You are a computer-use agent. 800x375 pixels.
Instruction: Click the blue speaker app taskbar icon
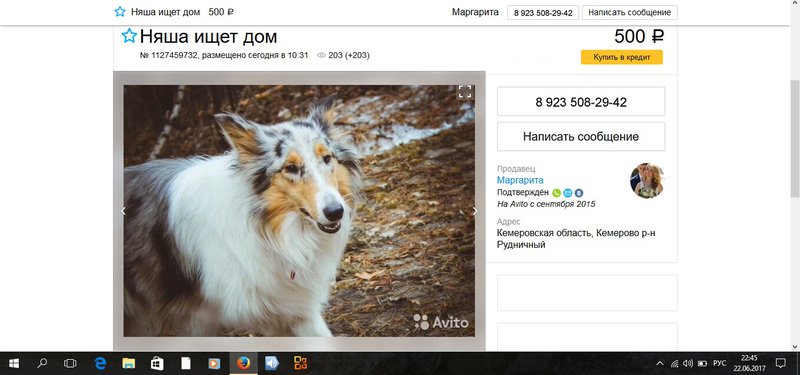pyautogui.click(x=272, y=363)
